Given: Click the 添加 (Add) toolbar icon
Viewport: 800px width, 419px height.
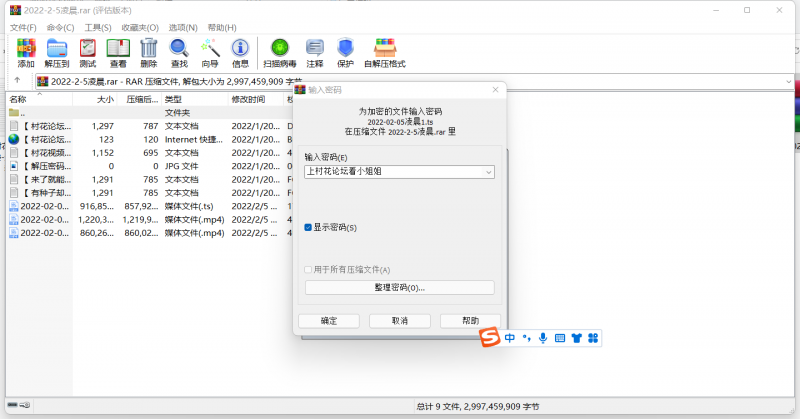Looking at the screenshot, I should [26, 52].
